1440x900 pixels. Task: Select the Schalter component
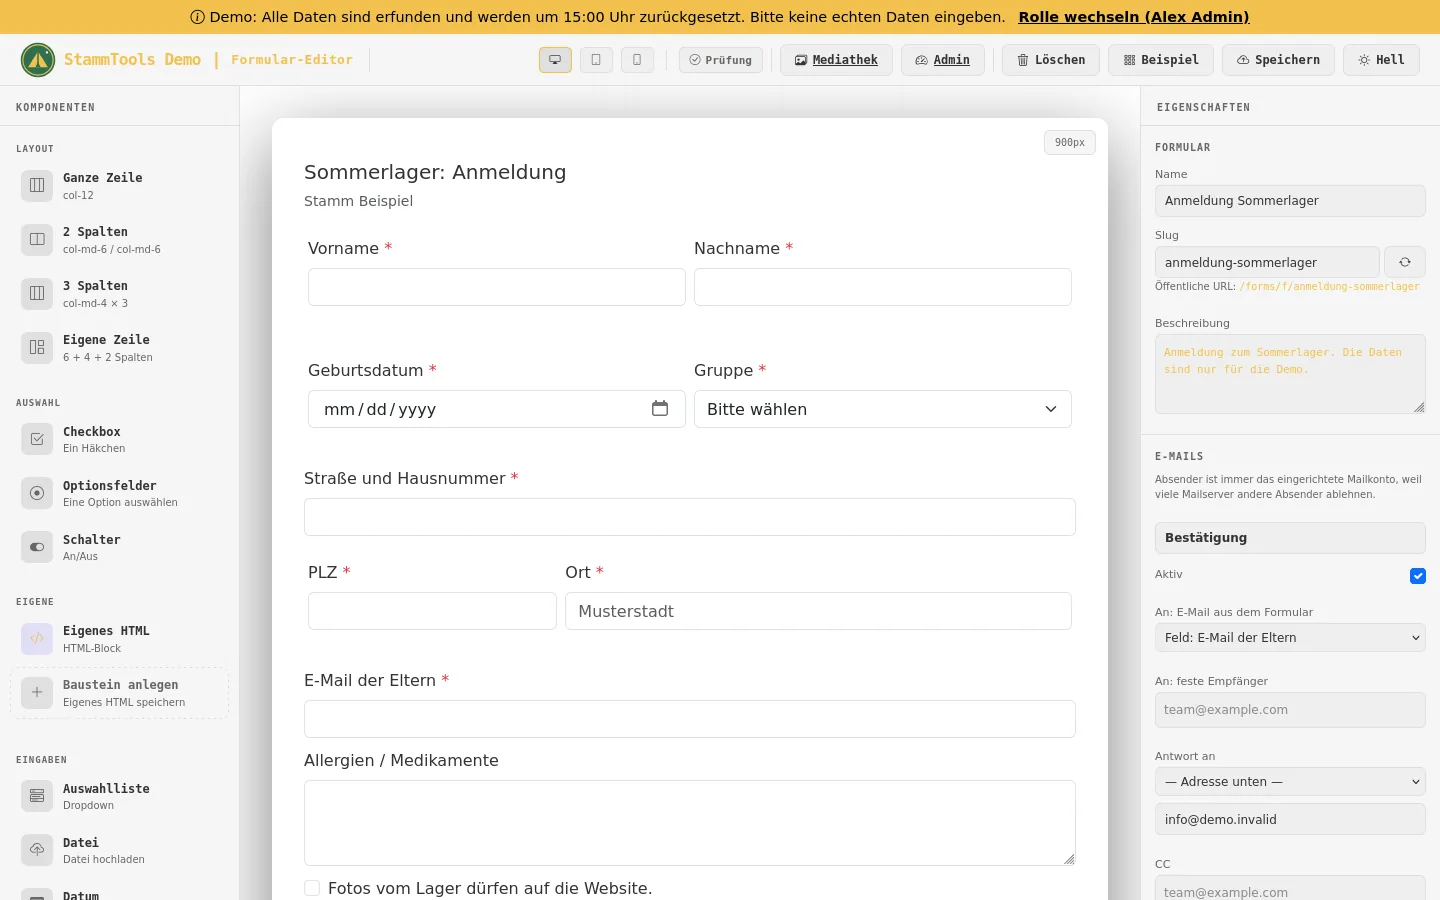point(120,547)
